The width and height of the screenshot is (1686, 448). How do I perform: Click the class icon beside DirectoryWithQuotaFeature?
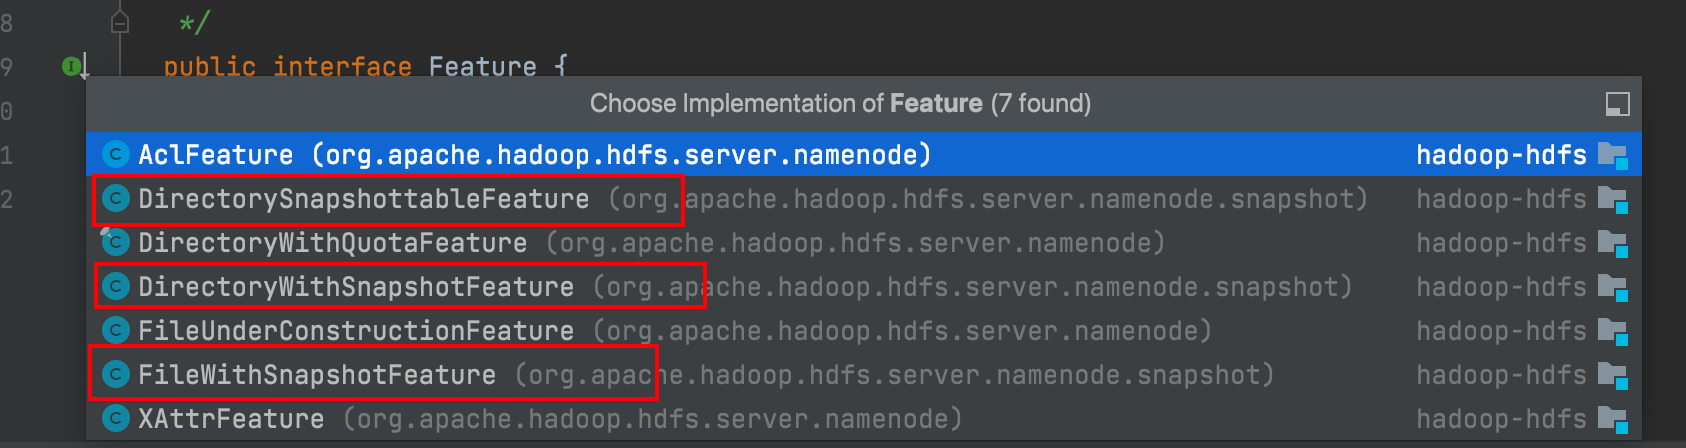pyautogui.click(x=116, y=243)
